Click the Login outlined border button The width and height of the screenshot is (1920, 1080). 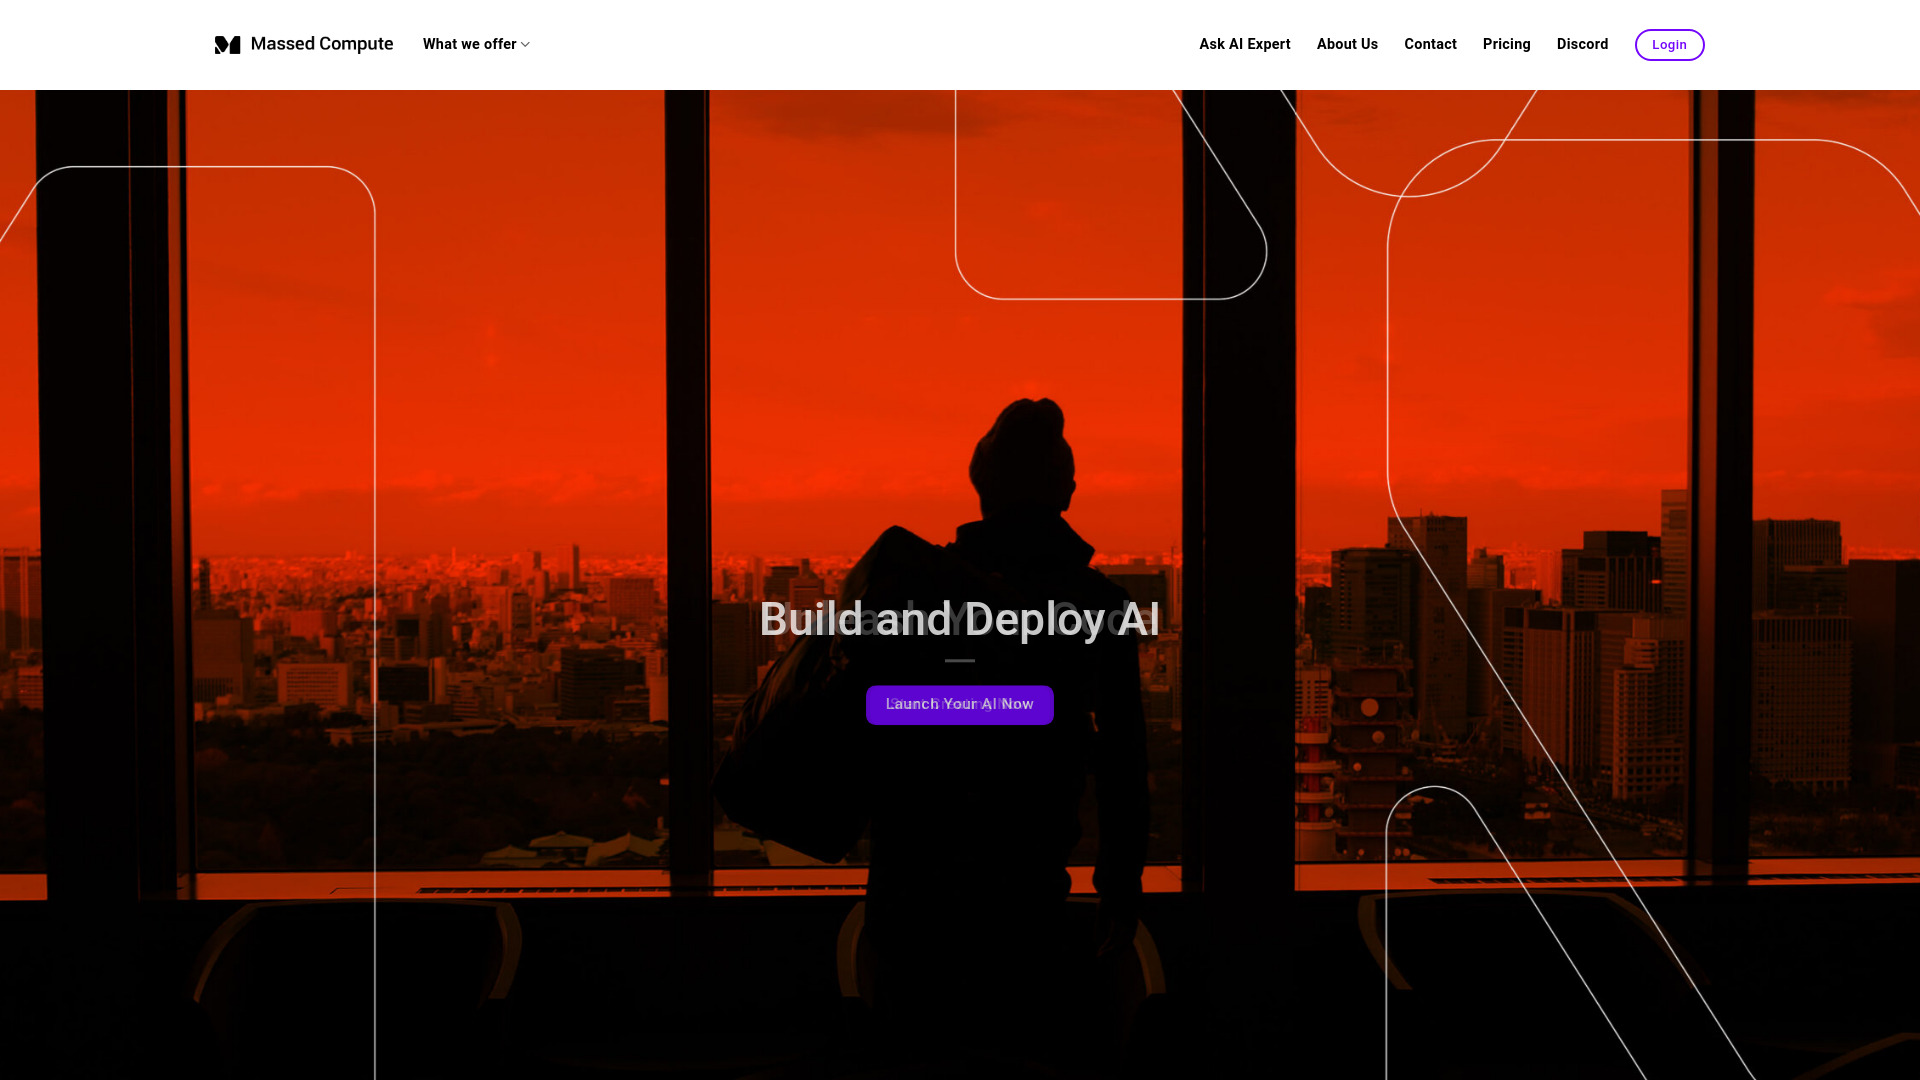(1669, 44)
